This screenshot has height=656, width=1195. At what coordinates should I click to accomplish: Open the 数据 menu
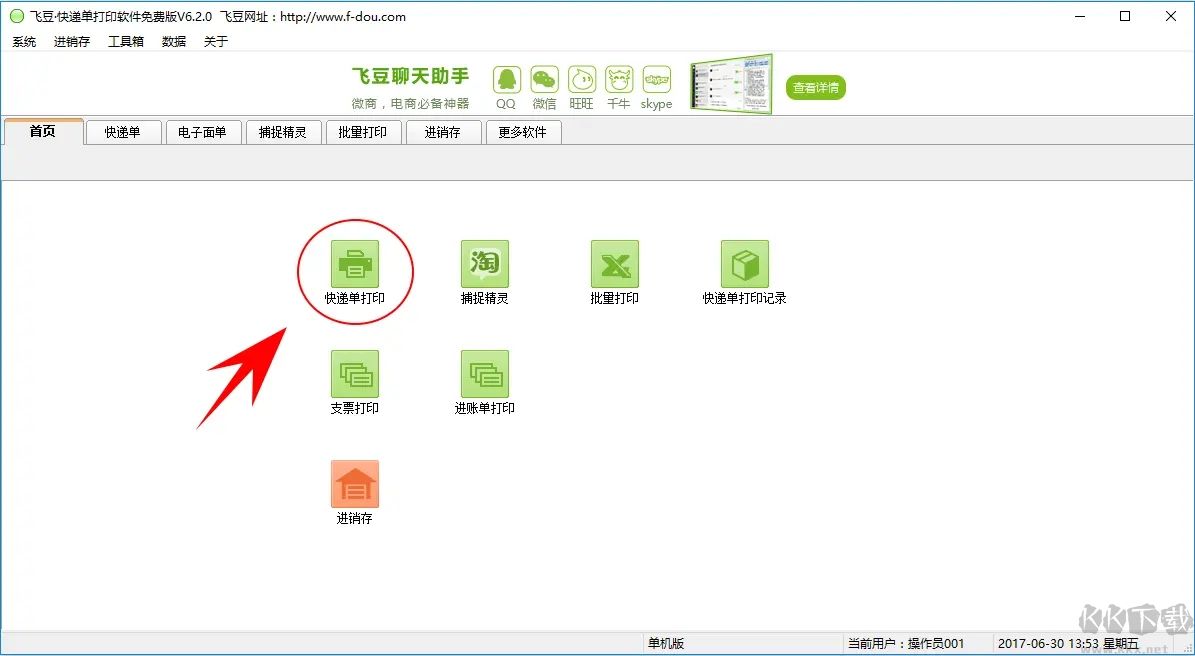[174, 42]
